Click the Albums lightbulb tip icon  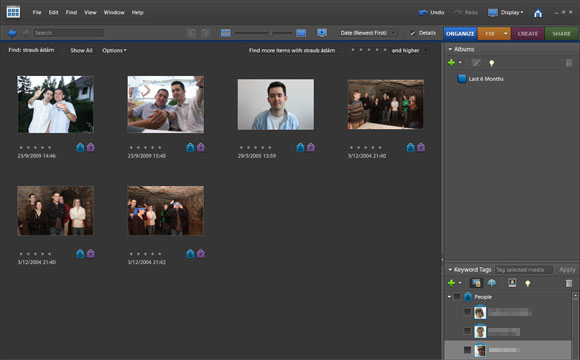pos(492,63)
